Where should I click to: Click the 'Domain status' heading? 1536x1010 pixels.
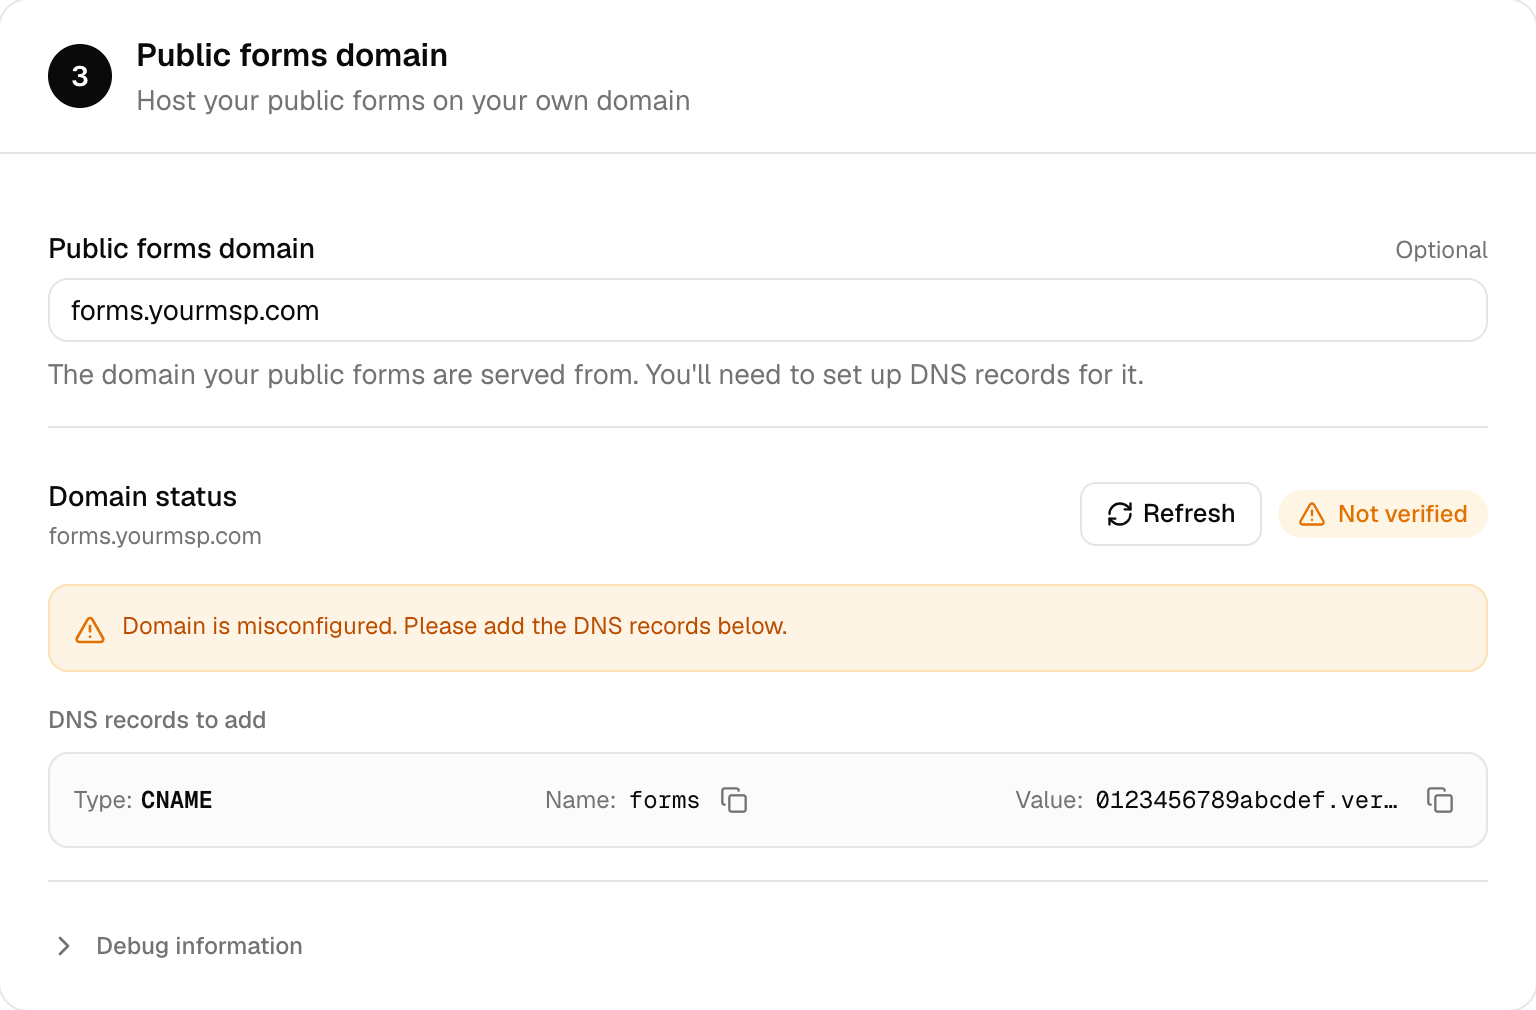pos(143,497)
